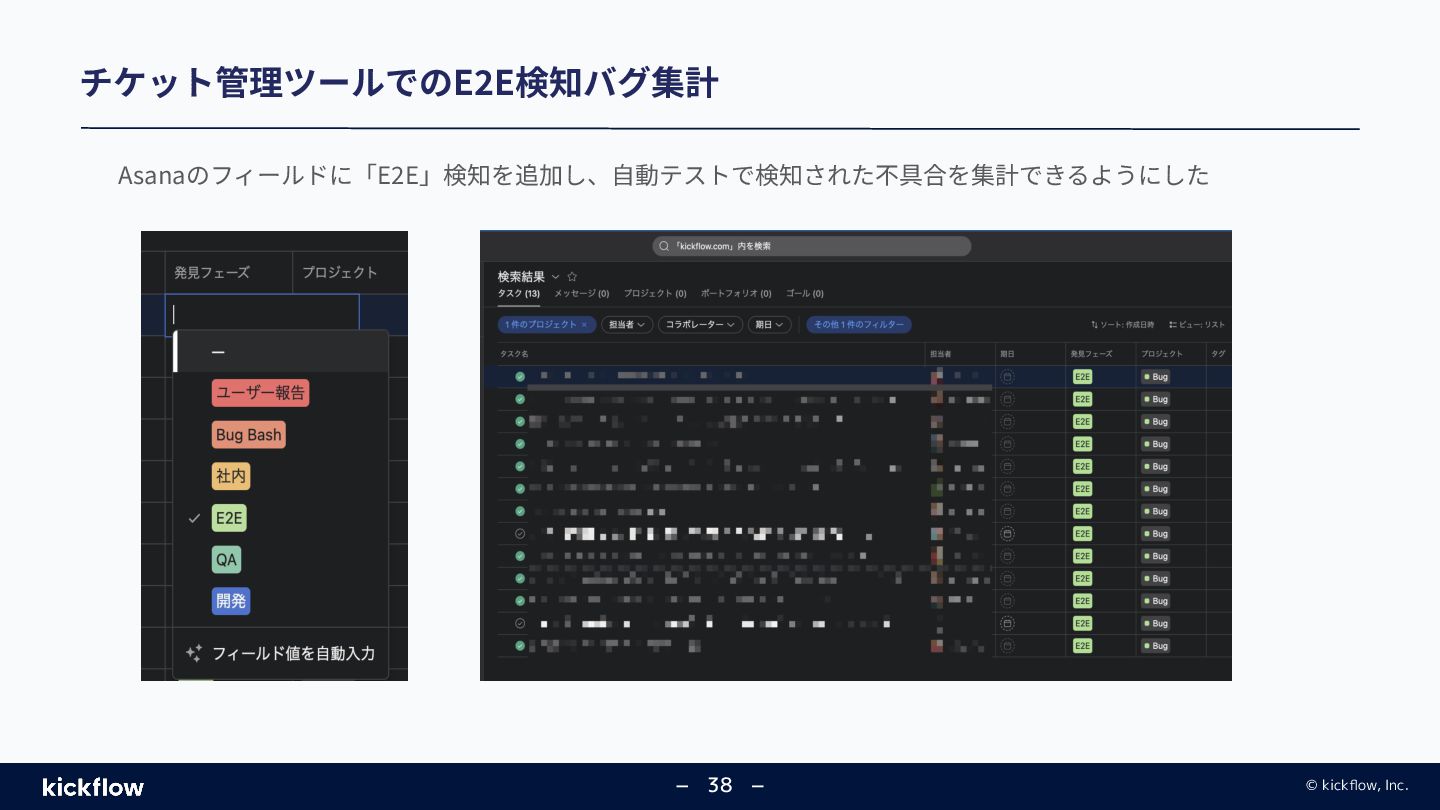The width and height of the screenshot is (1440, 810).
Task: Select the '—' empty option in the dropdown
Action: (x=281, y=352)
